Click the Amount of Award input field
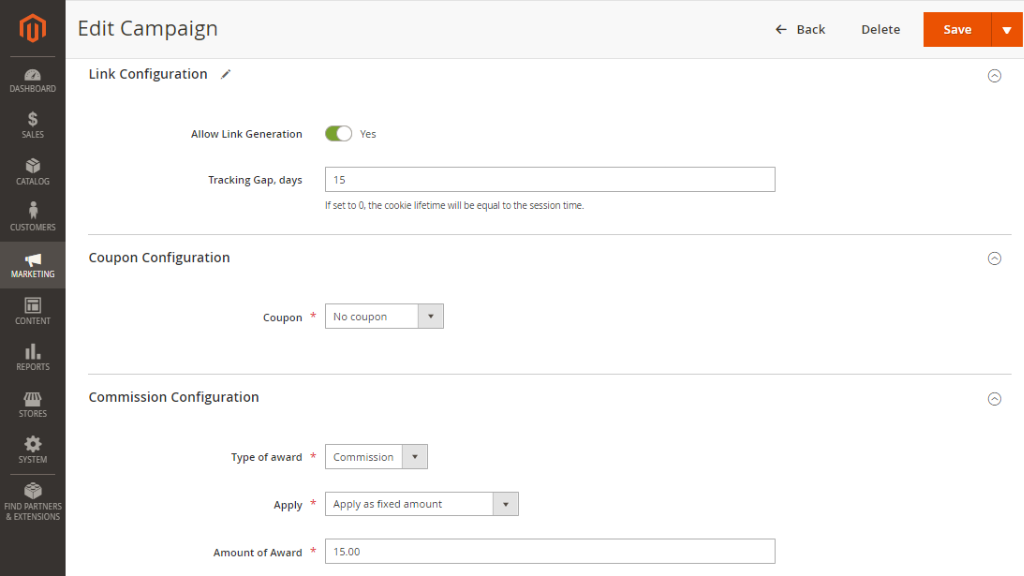This screenshot has width=1024, height=576. pos(550,551)
